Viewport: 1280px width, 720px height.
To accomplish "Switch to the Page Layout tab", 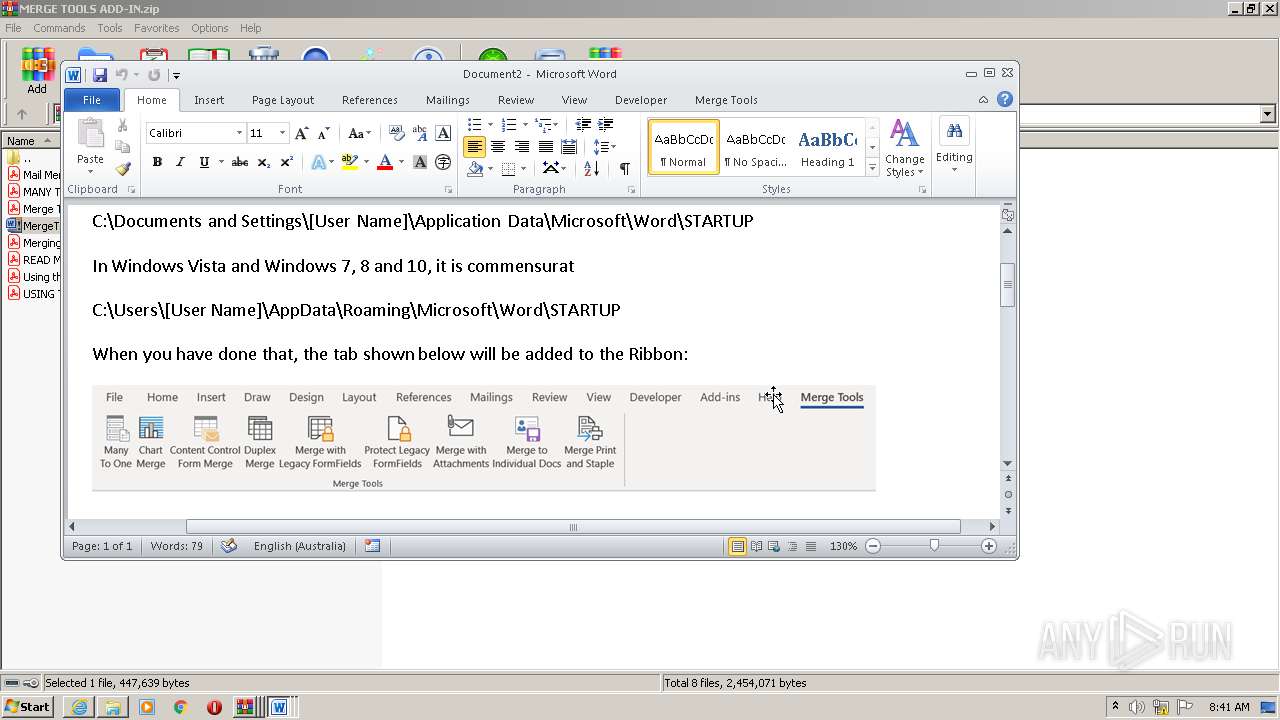I will (x=283, y=100).
